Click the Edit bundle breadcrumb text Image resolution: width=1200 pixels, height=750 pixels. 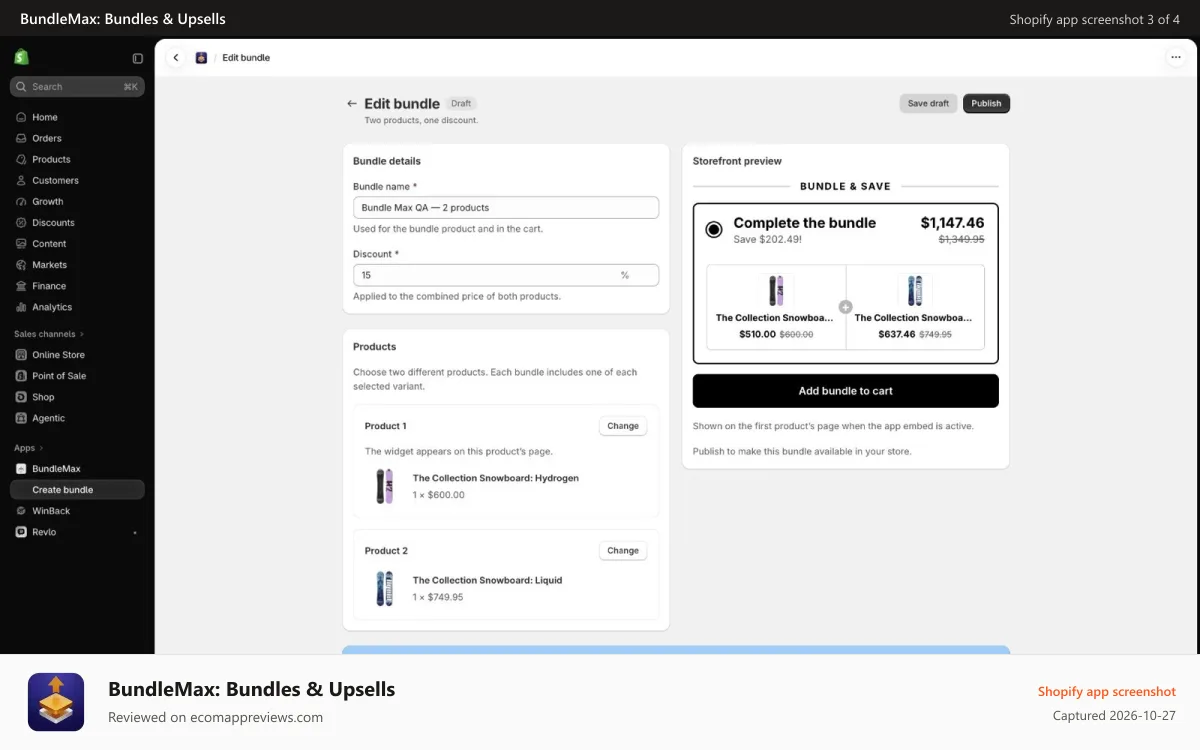246,58
